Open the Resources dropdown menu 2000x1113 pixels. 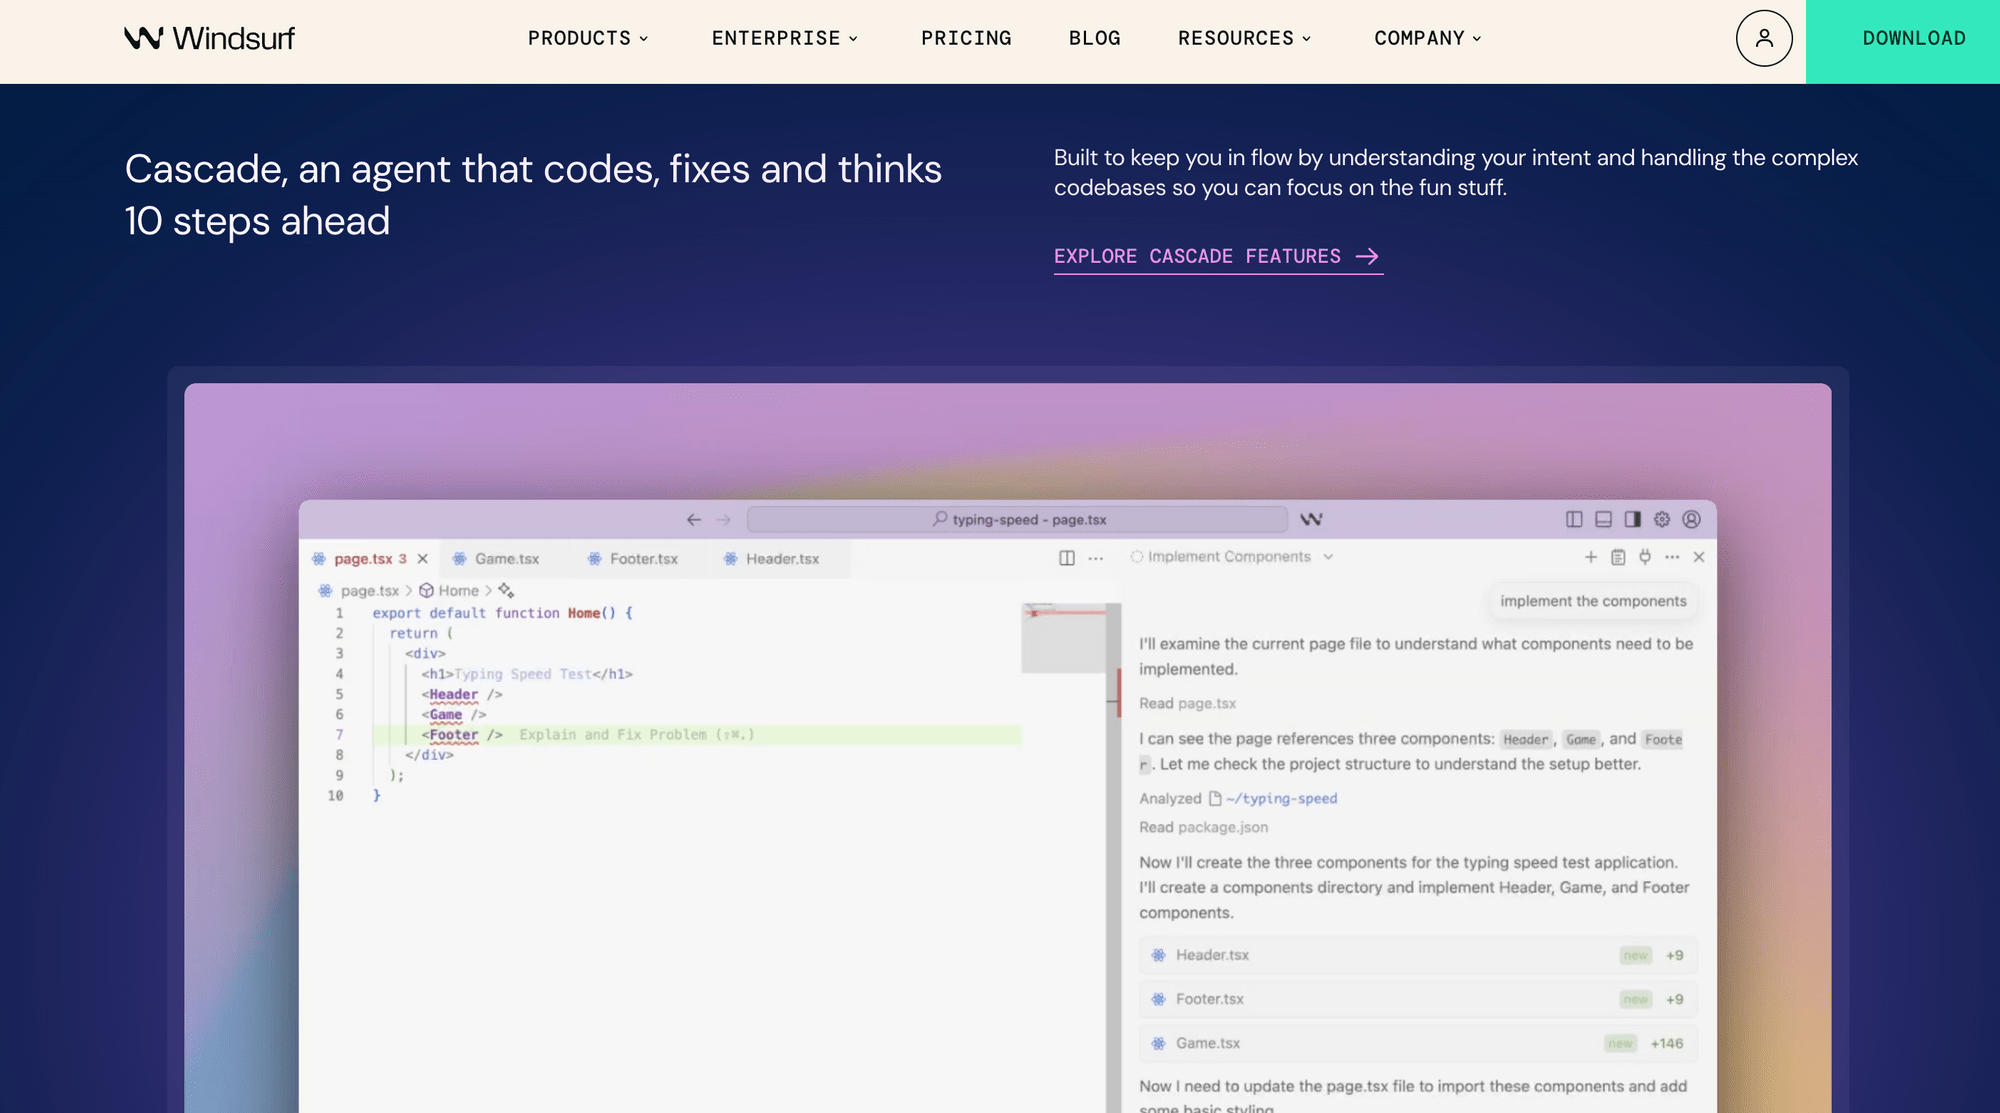pyautogui.click(x=1244, y=38)
